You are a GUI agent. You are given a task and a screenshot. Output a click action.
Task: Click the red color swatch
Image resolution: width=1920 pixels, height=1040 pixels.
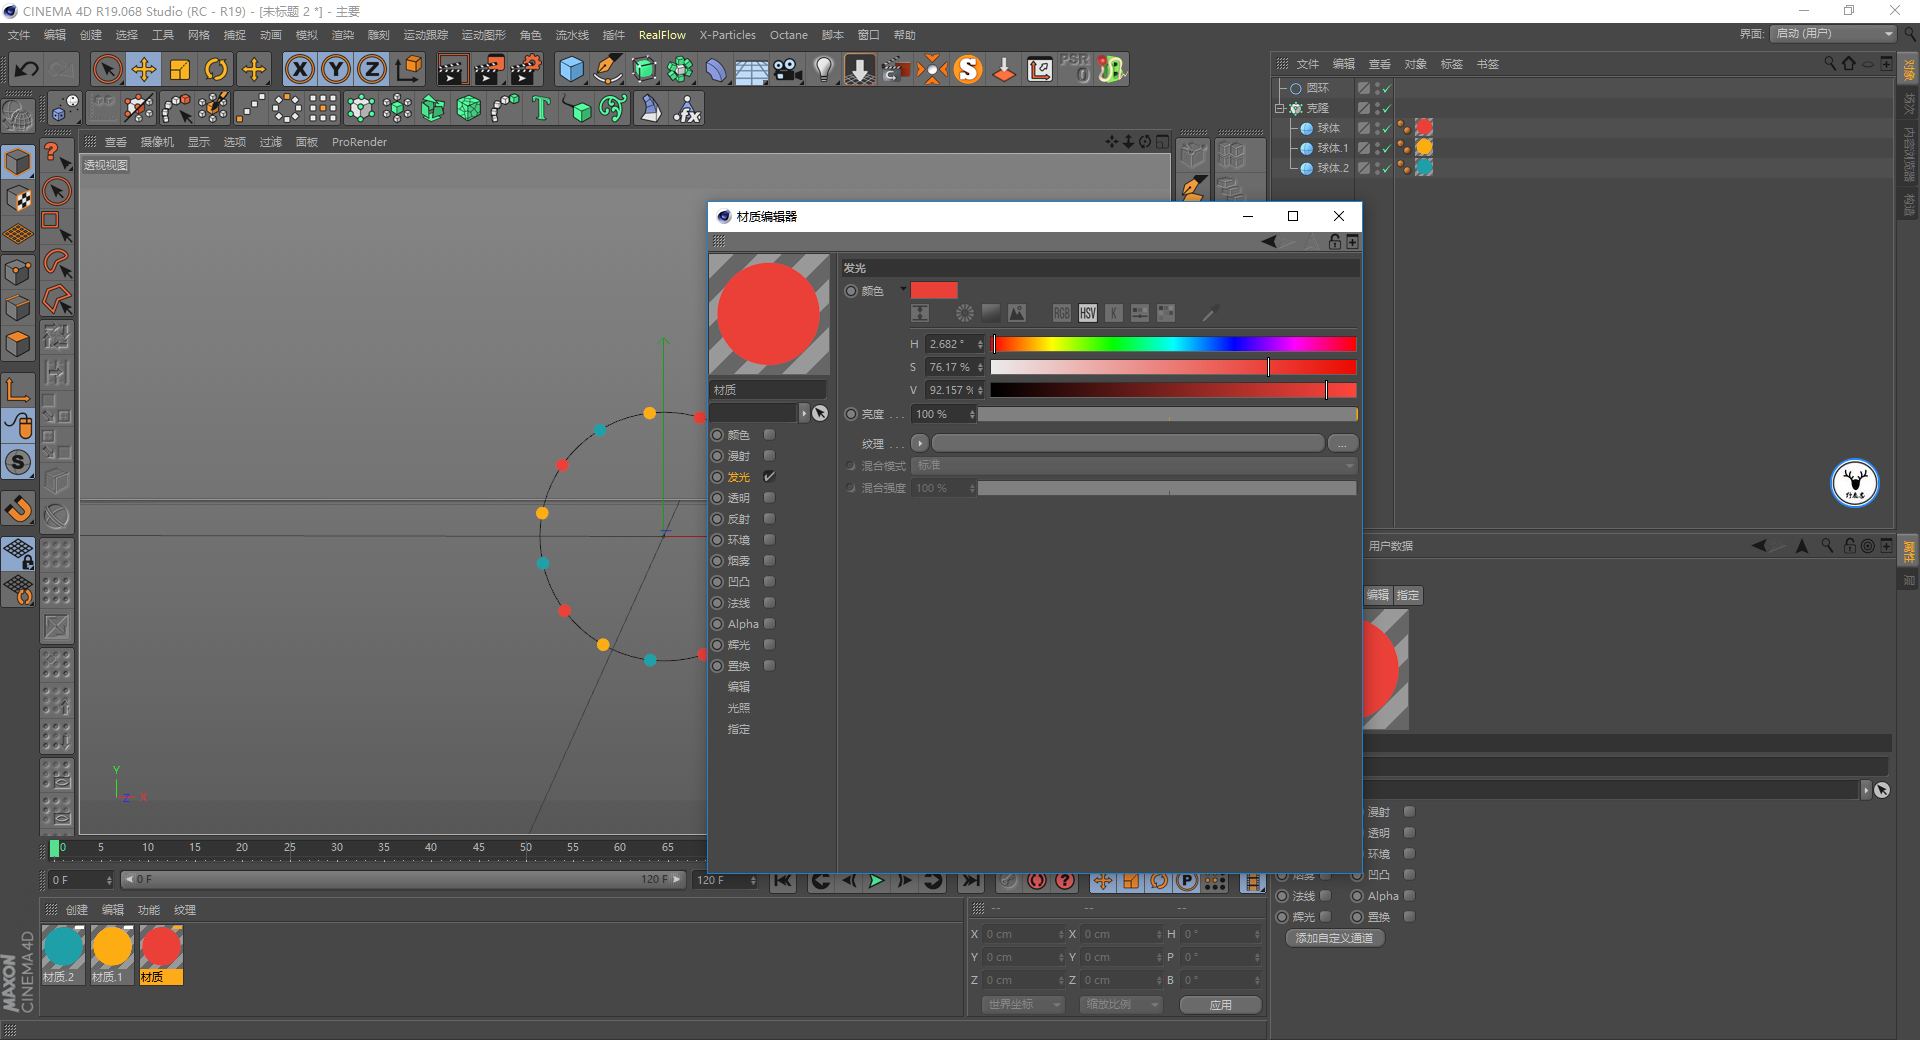(934, 290)
